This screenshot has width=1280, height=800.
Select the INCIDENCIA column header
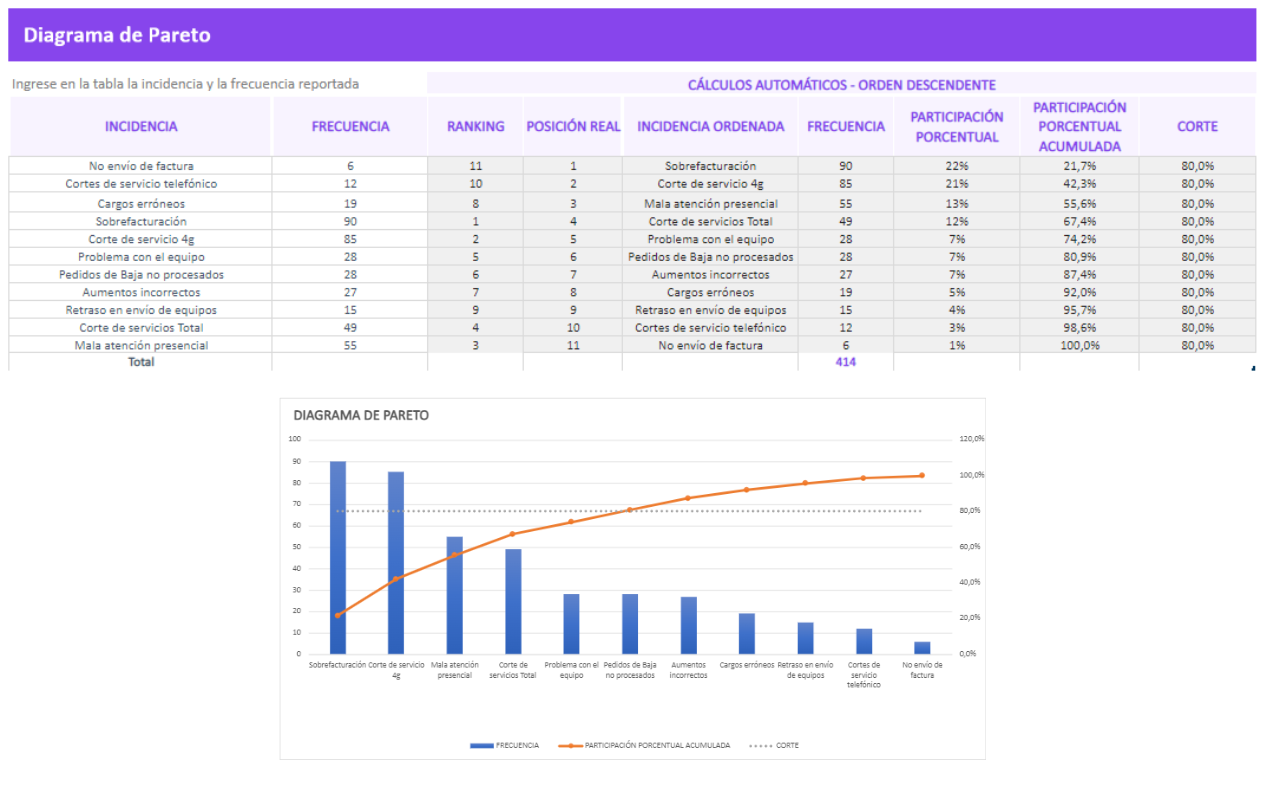(x=141, y=127)
